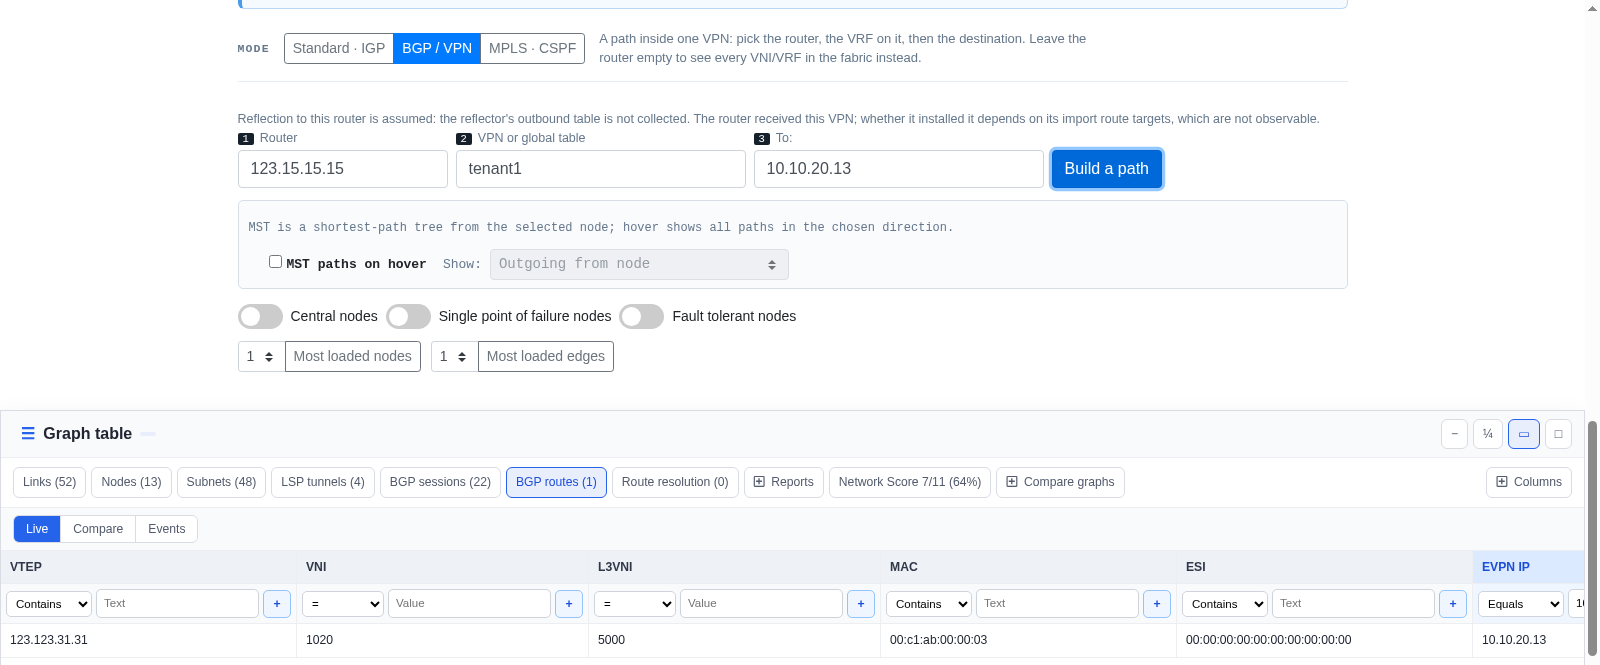Change the most loaded nodes count selector

(261, 356)
